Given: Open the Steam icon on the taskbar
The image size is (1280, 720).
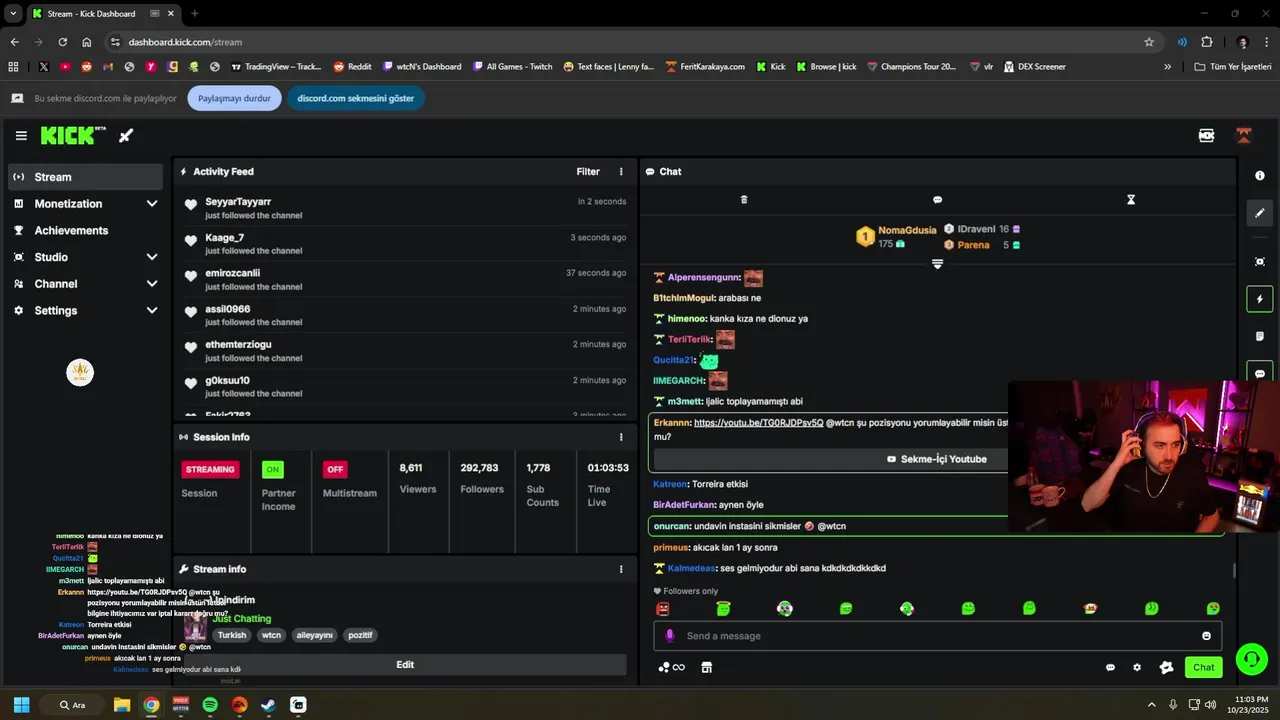Looking at the screenshot, I should point(268,705).
